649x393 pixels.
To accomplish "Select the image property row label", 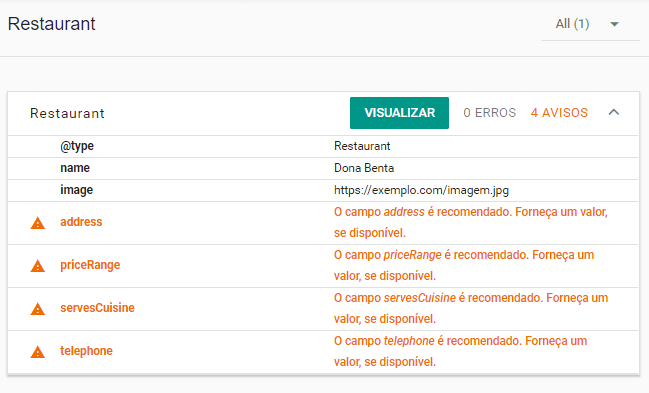I will [77, 190].
